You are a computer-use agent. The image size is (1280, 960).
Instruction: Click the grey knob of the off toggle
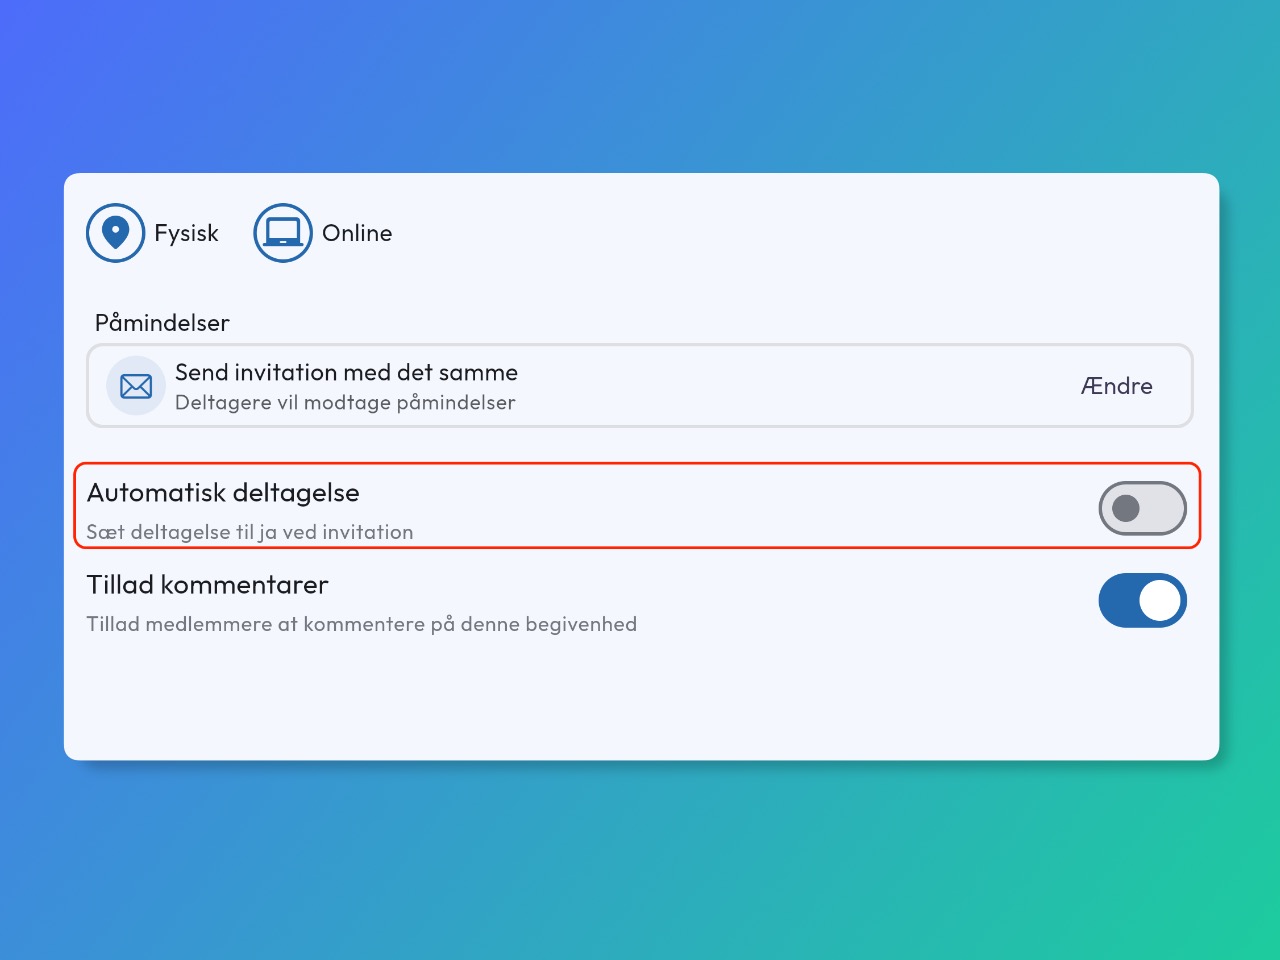[x=1126, y=508]
